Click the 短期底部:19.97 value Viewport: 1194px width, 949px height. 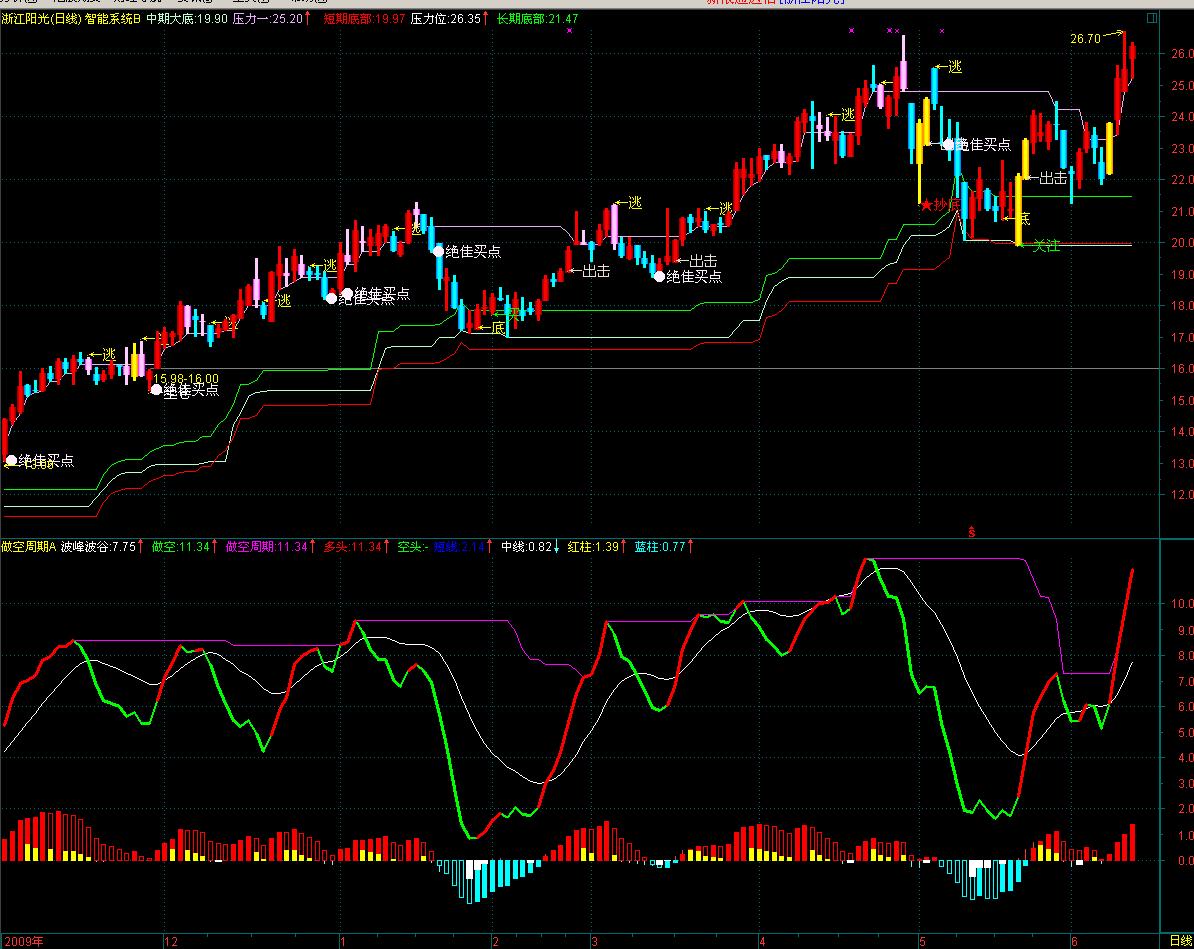(x=364, y=18)
